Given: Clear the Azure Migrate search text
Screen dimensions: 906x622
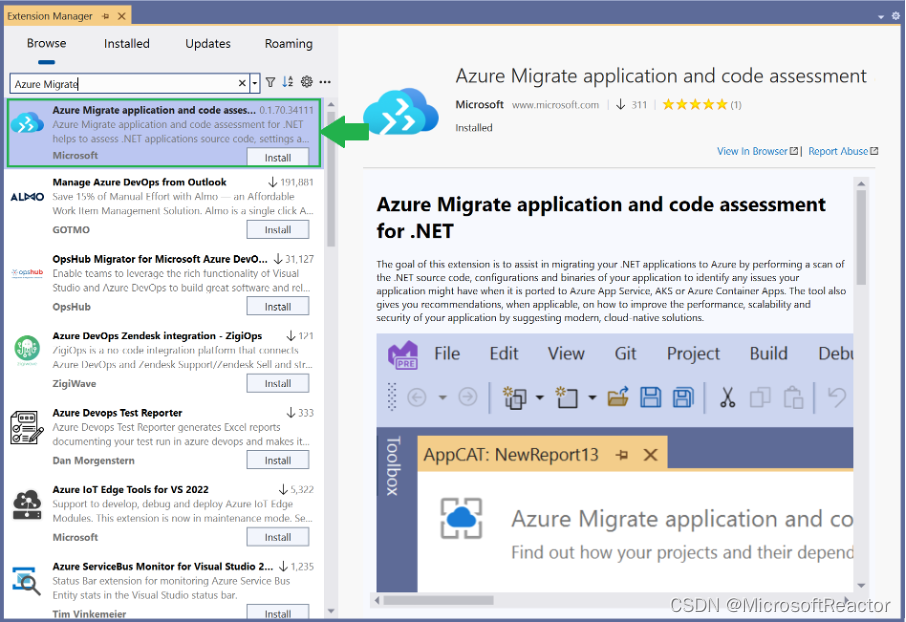Looking at the screenshot, I should point(242,83).
